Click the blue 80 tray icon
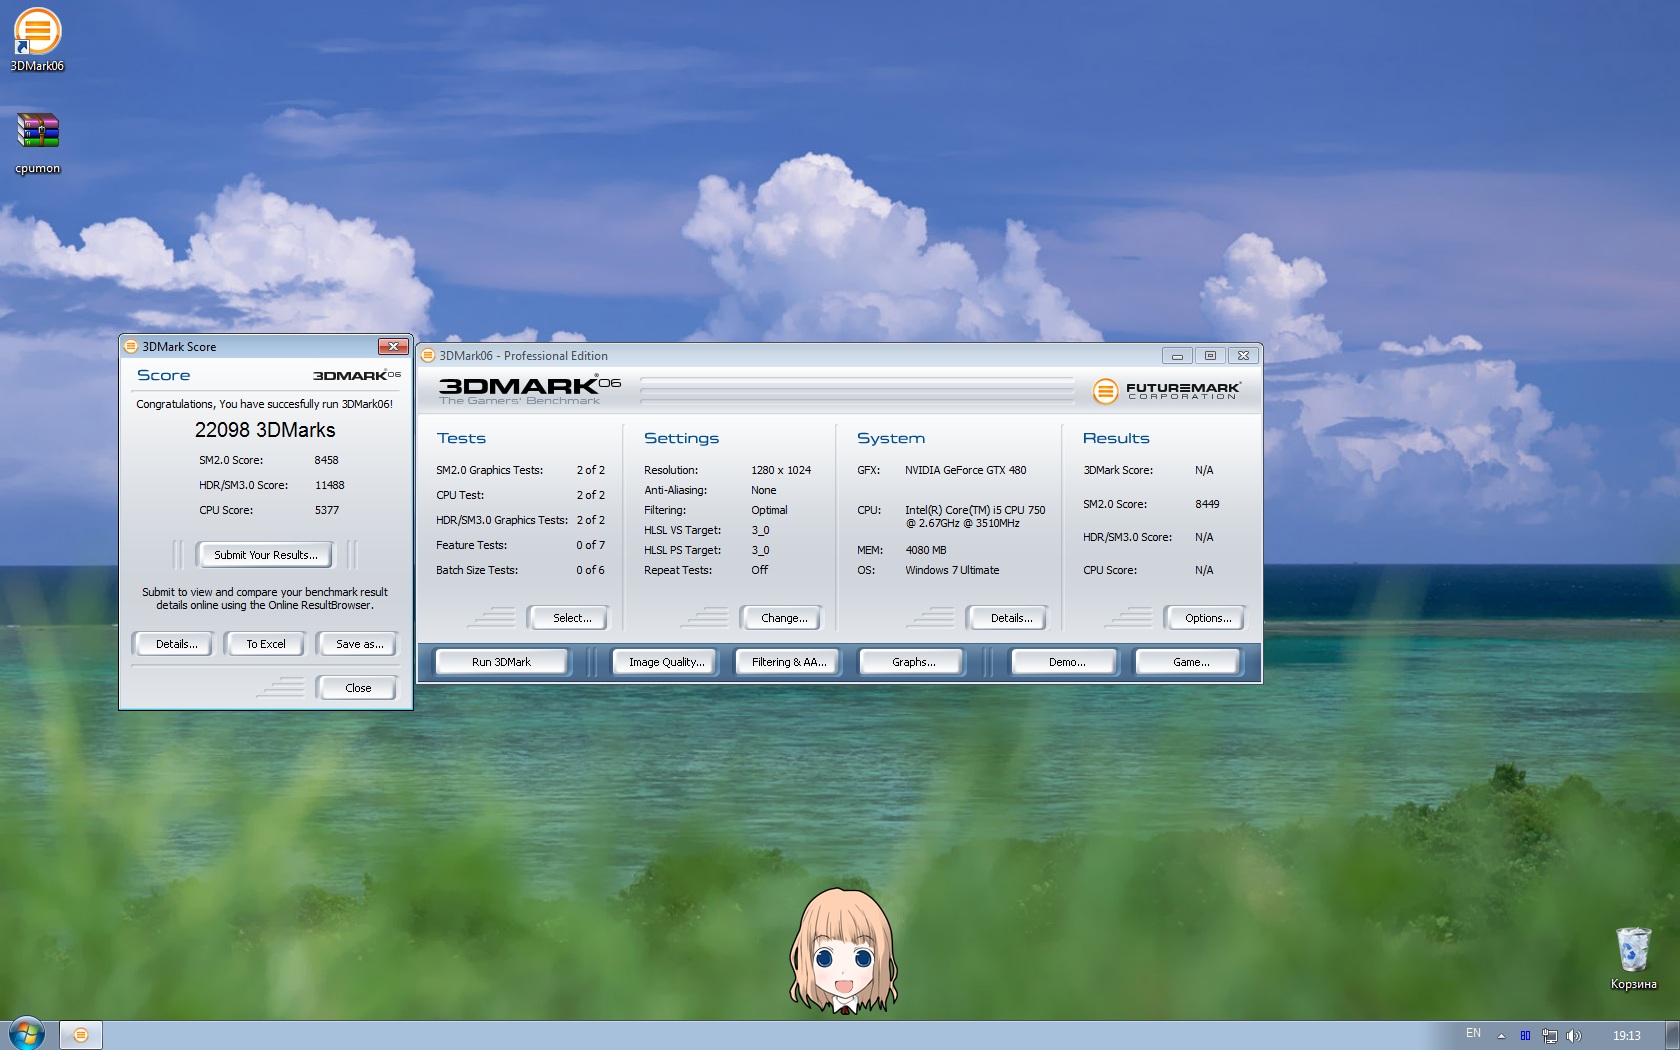 [x=1525, y=1036]
